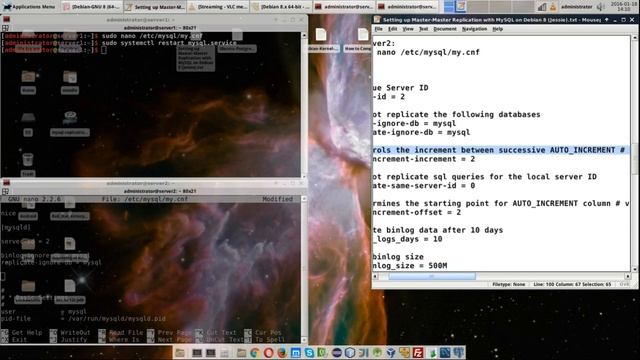Launch Chrome from the dock
The height and width of the screenshot is (360, 640).
pos(255,352)
